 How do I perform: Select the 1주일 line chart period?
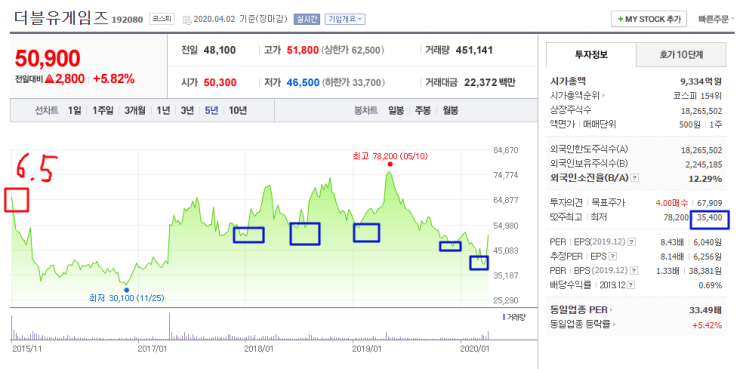[x=103, y=111]
